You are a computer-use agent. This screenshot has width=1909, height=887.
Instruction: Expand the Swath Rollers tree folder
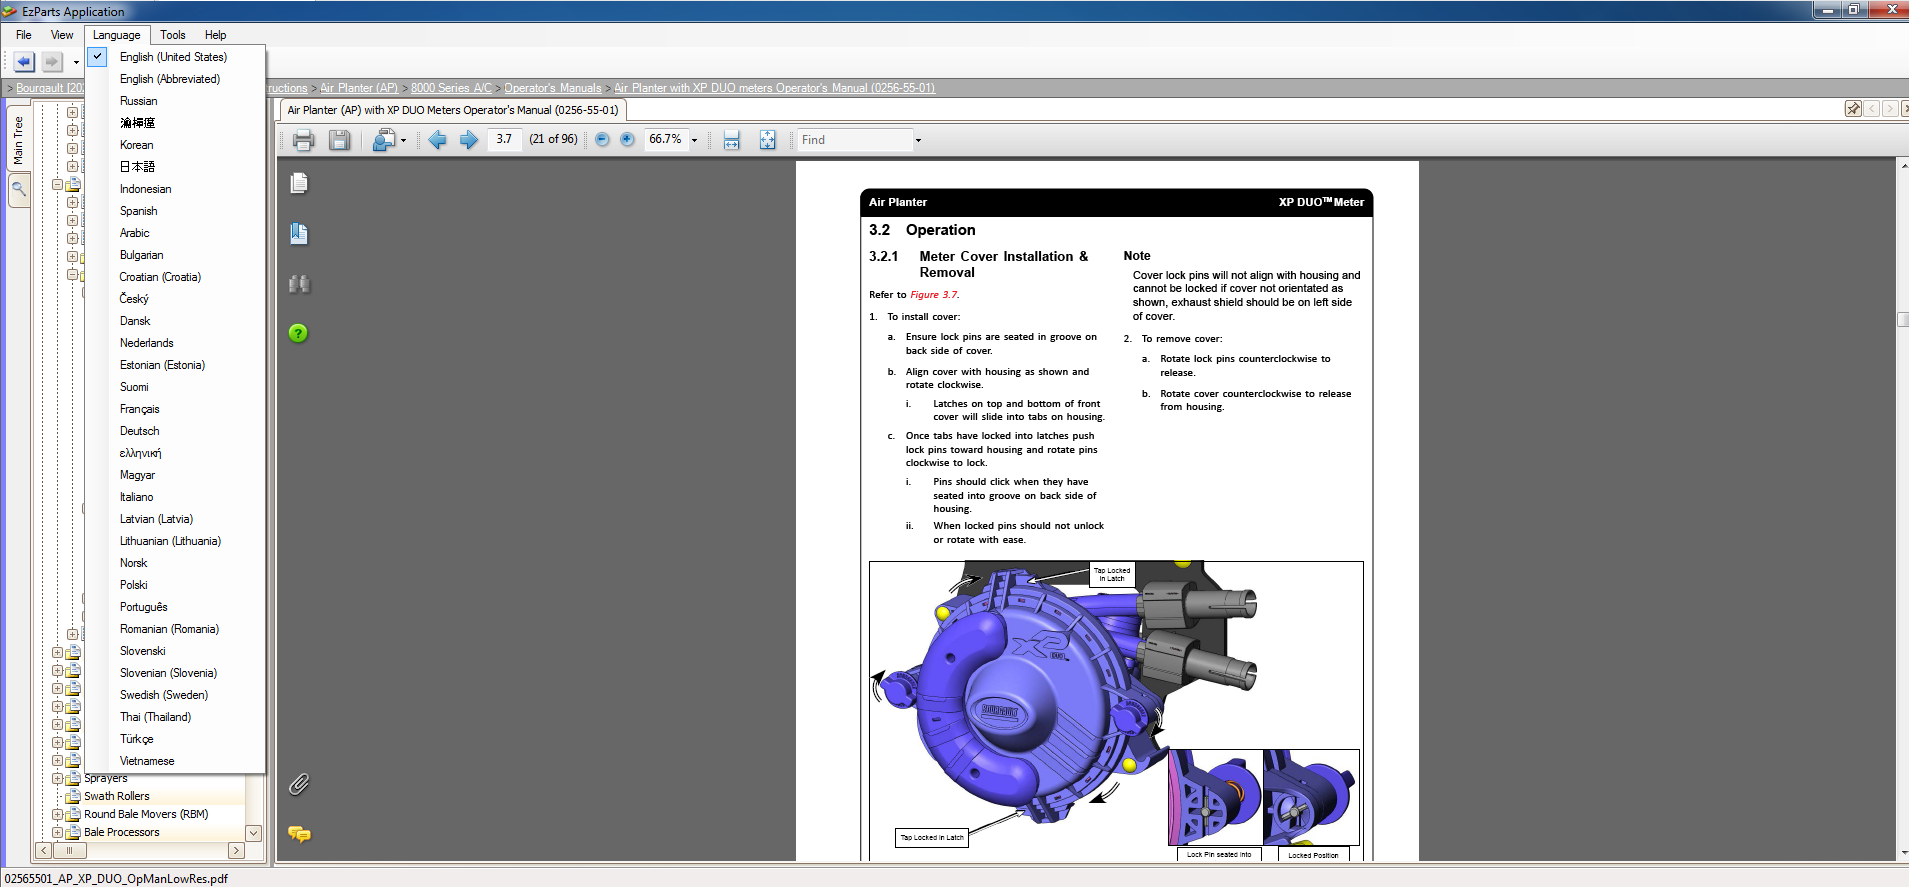(72, 797)
